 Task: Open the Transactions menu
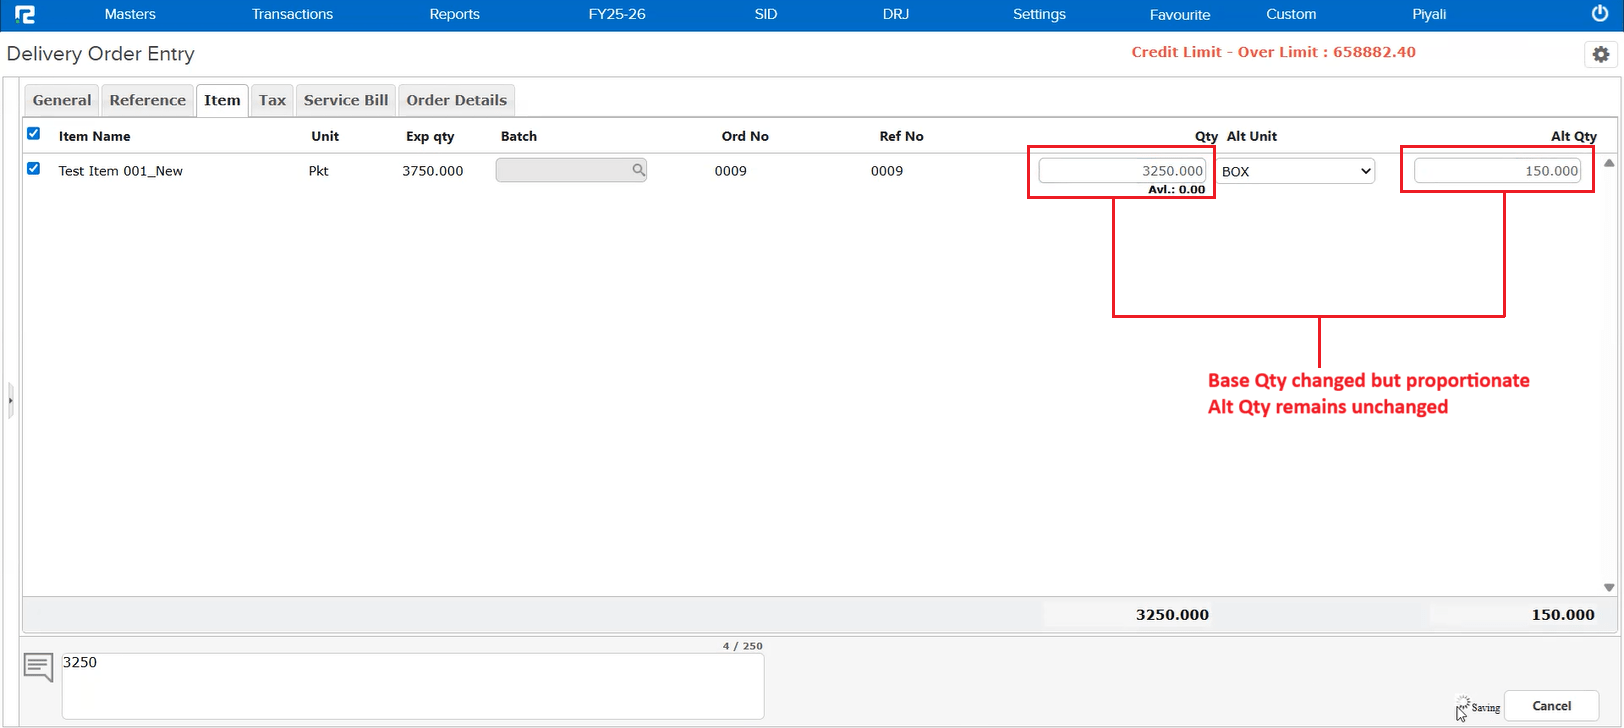pyautogui.click(x=292, y=14)
